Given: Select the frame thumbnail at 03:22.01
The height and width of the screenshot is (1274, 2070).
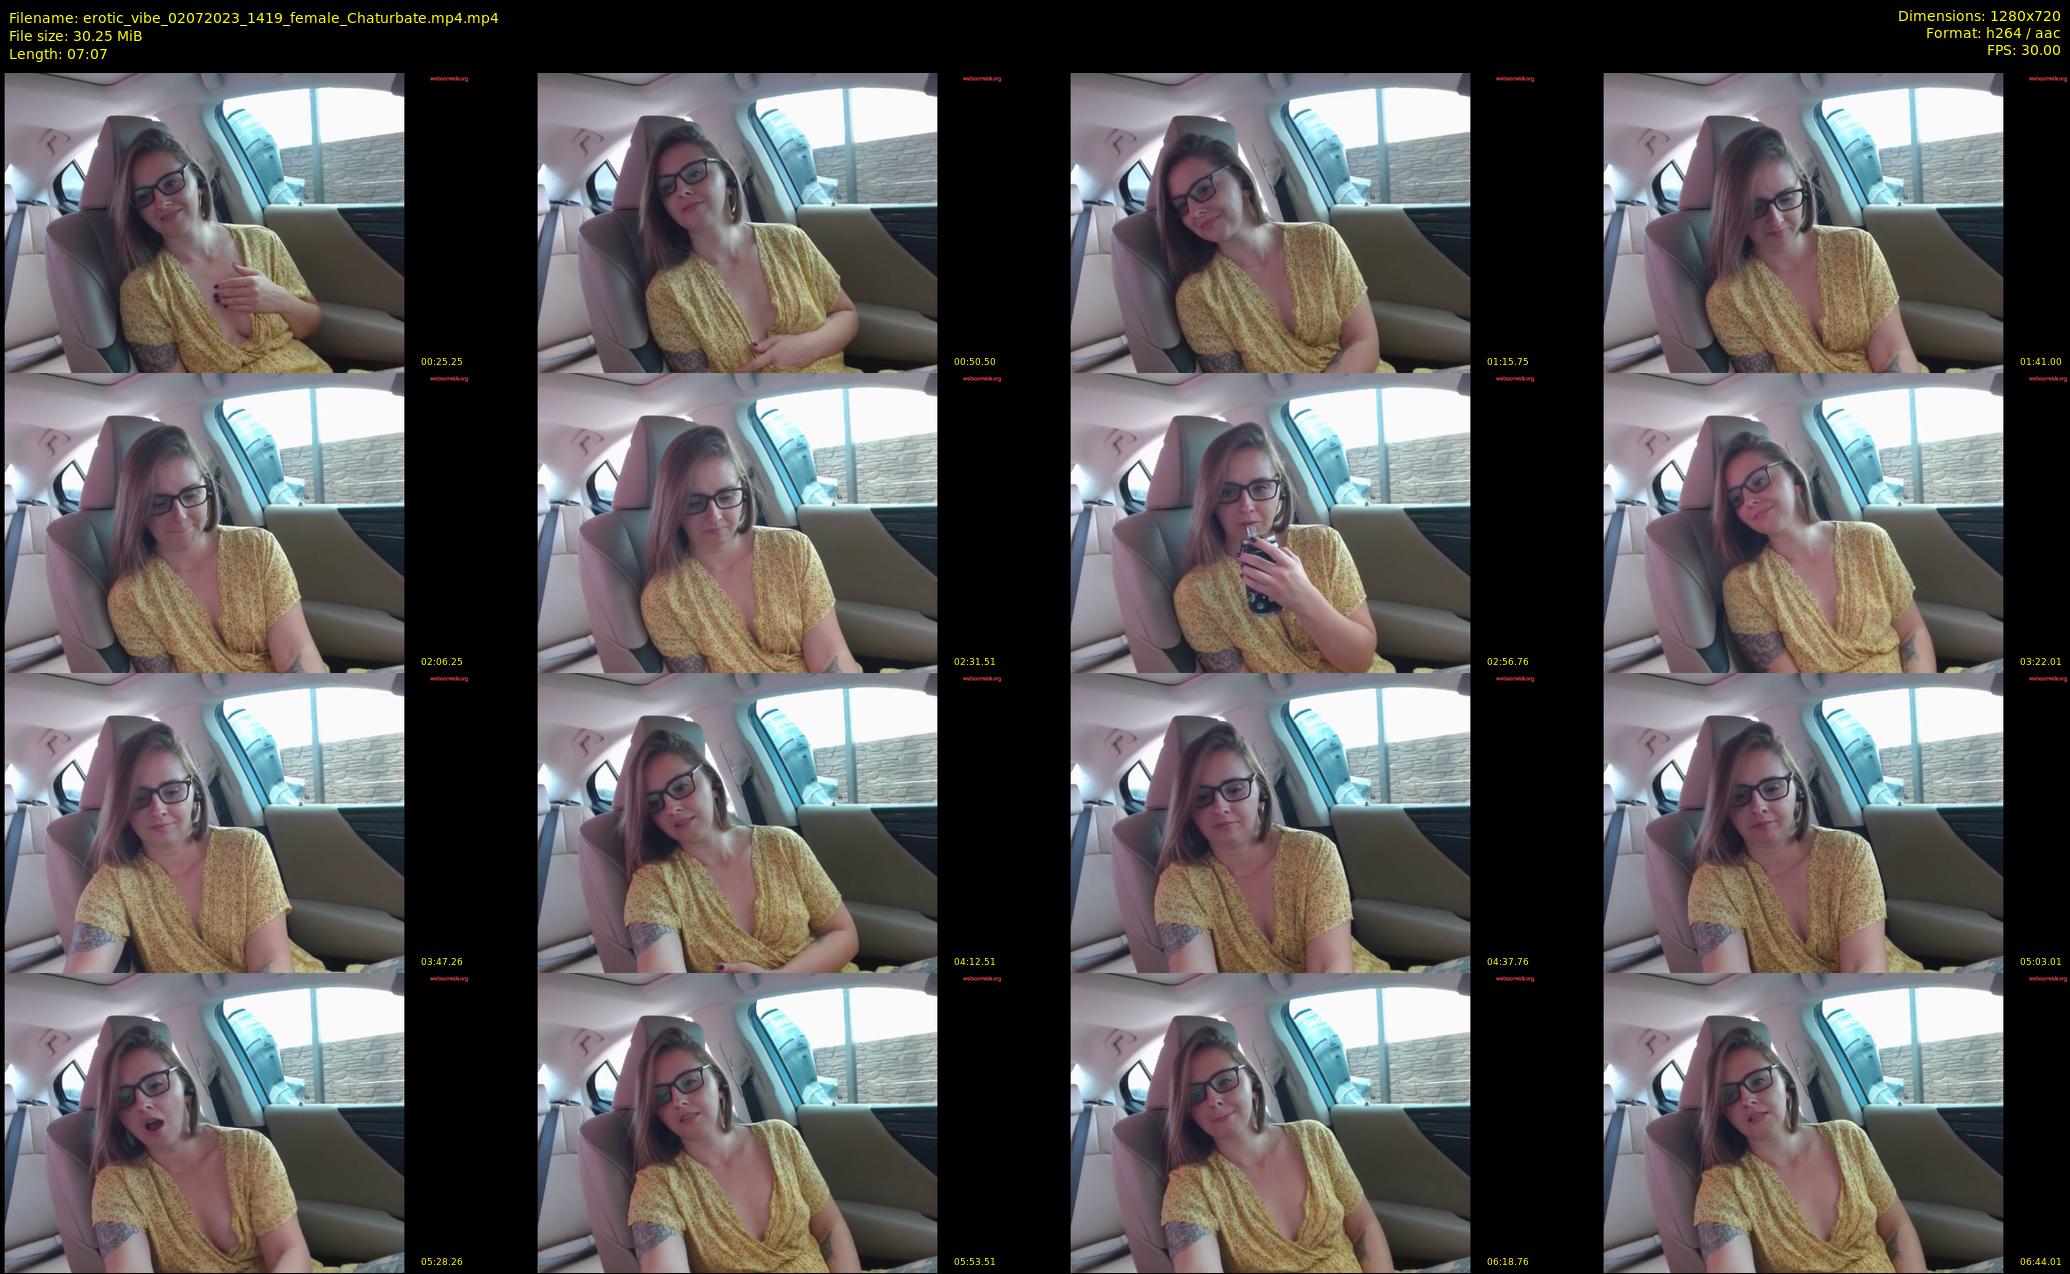Looking at the screenshot, I should click(1803, 523).
